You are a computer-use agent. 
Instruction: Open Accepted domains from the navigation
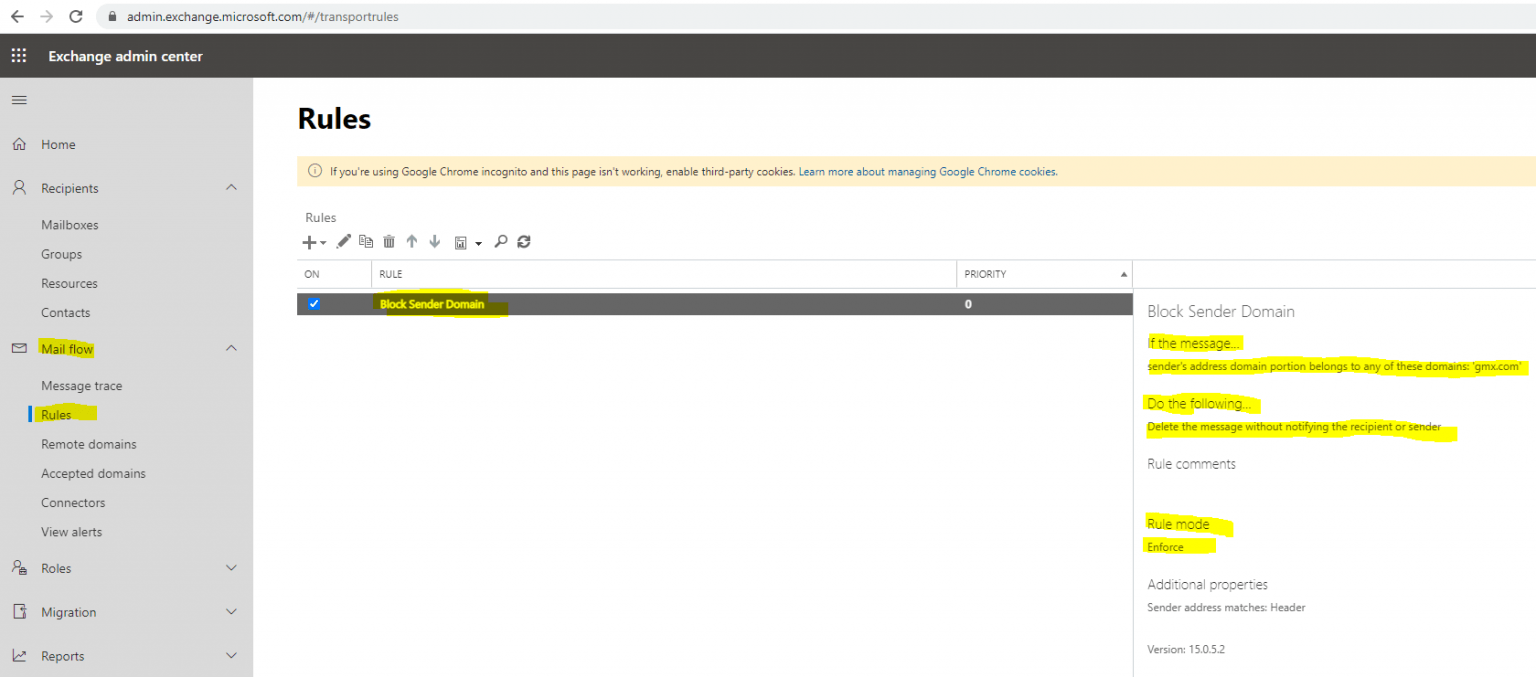pos(93,473)
